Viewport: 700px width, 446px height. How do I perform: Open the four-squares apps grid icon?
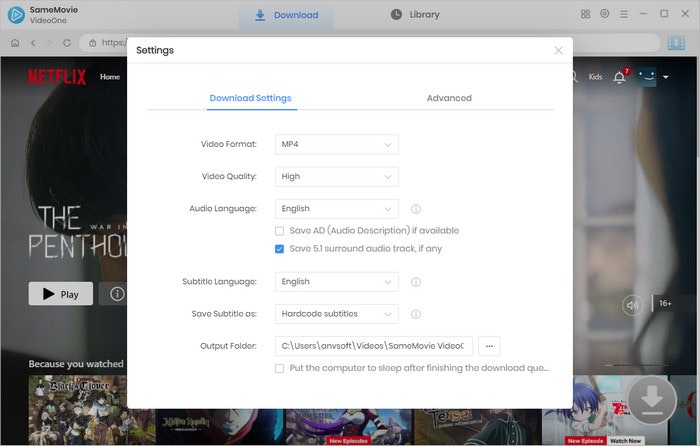[585, 14]
